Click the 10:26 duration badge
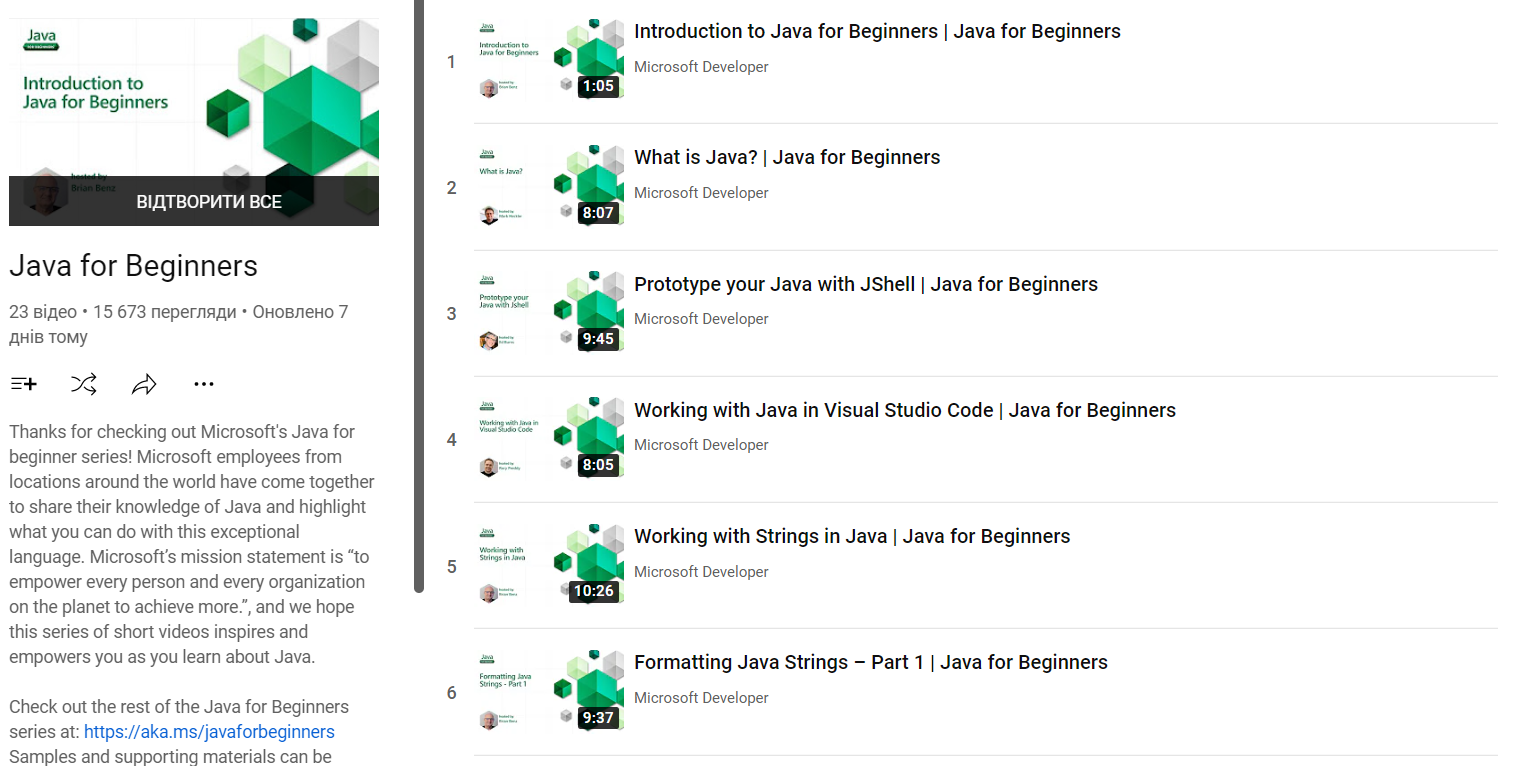Viewport: 1521px width, 766px height. 594,591
